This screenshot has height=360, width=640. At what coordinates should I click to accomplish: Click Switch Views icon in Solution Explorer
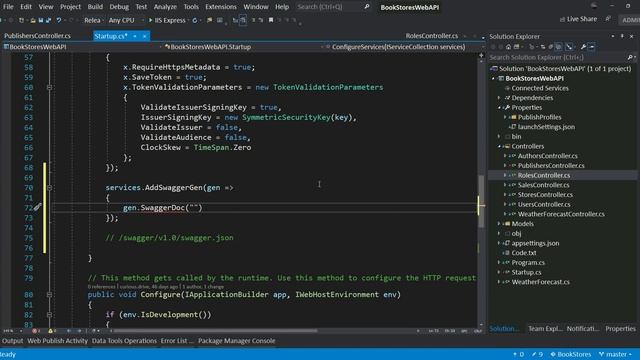[x=516, y=47]
